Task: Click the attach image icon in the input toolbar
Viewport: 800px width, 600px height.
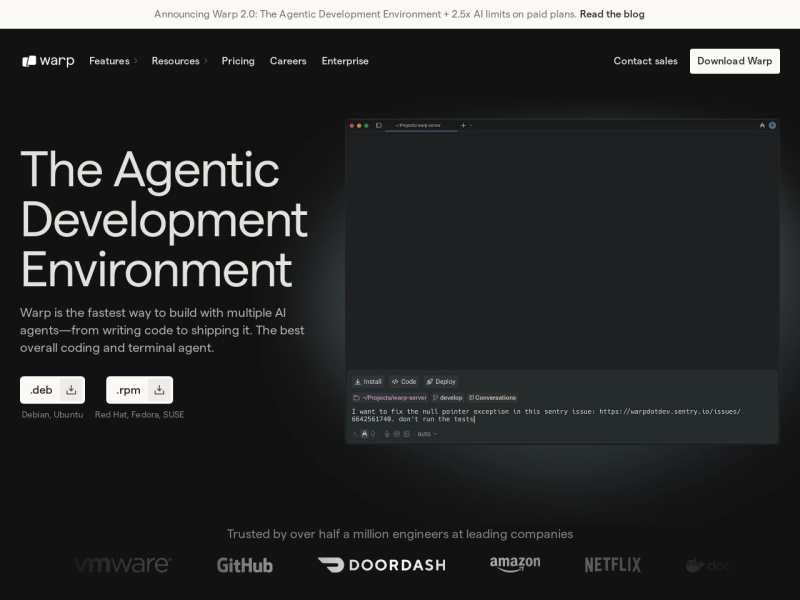Action: pyautogui.click(x=407, y=434)
